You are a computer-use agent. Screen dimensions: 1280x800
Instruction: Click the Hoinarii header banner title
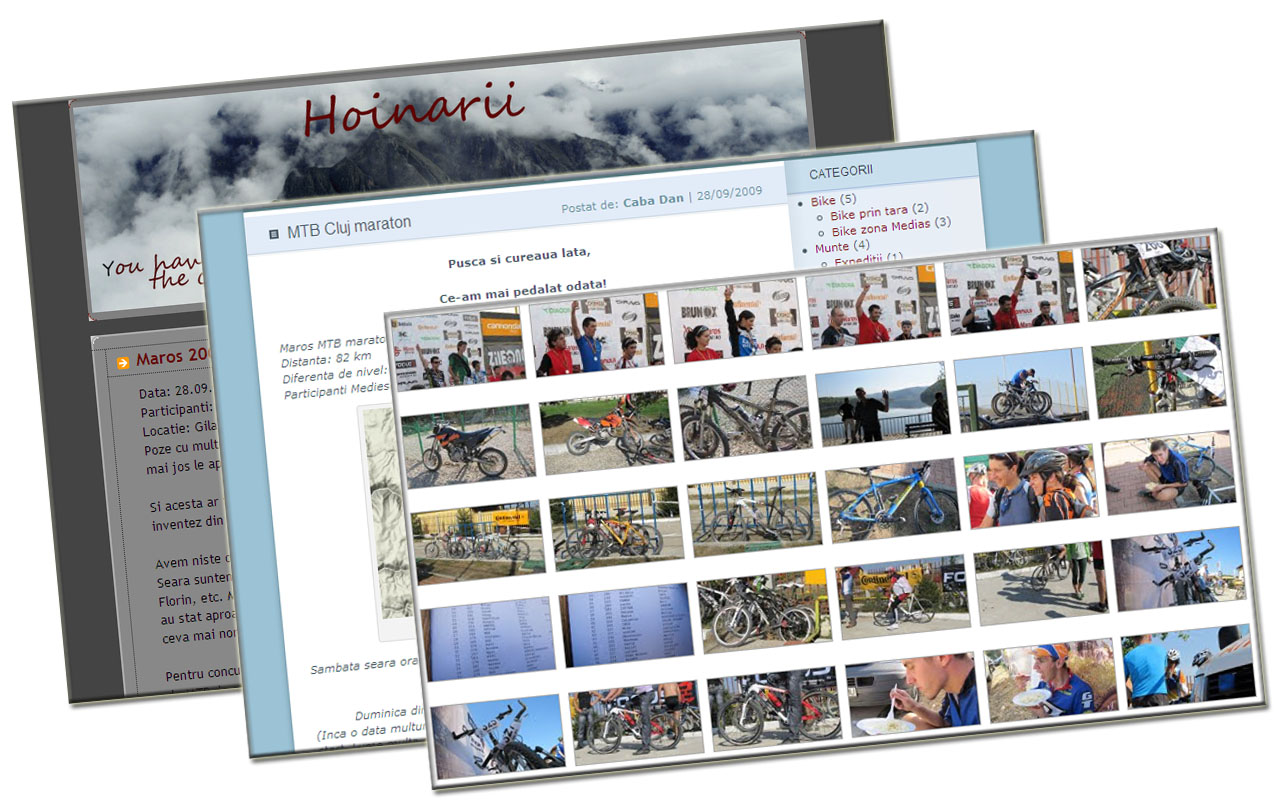[414, 108]
